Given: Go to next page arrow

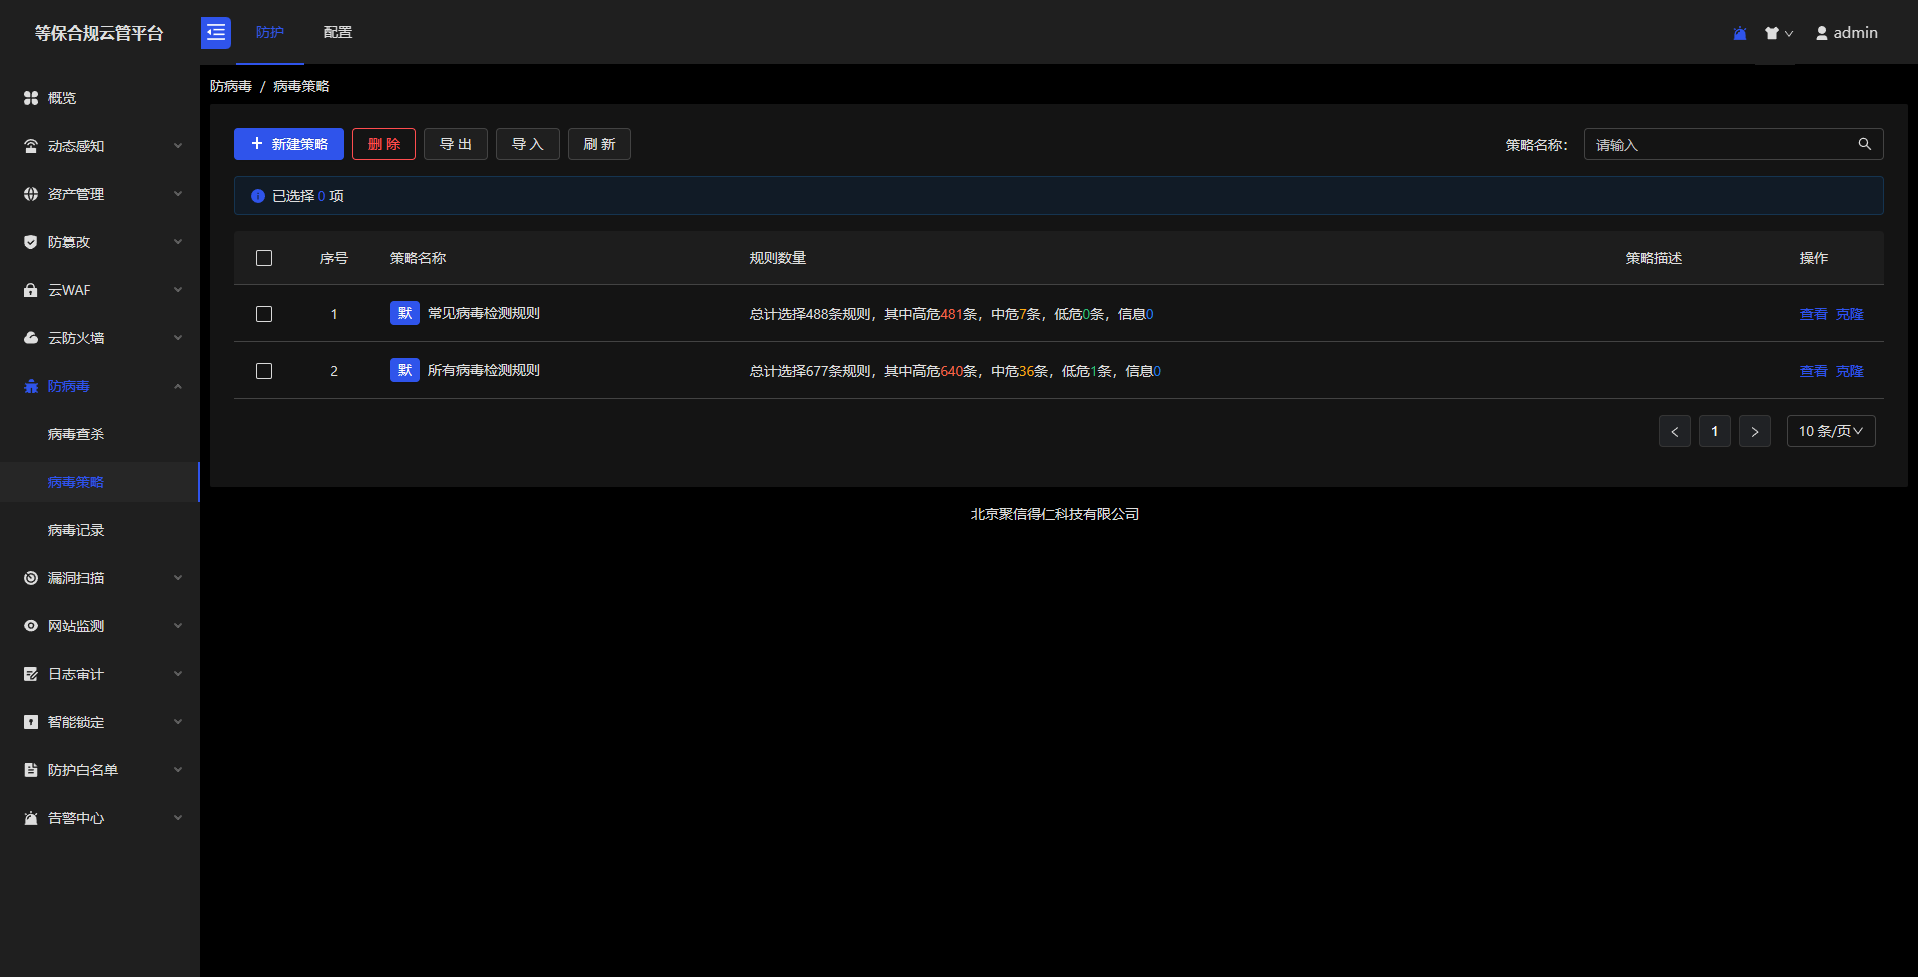Looking at the screenshot, I should point(1755,431).
